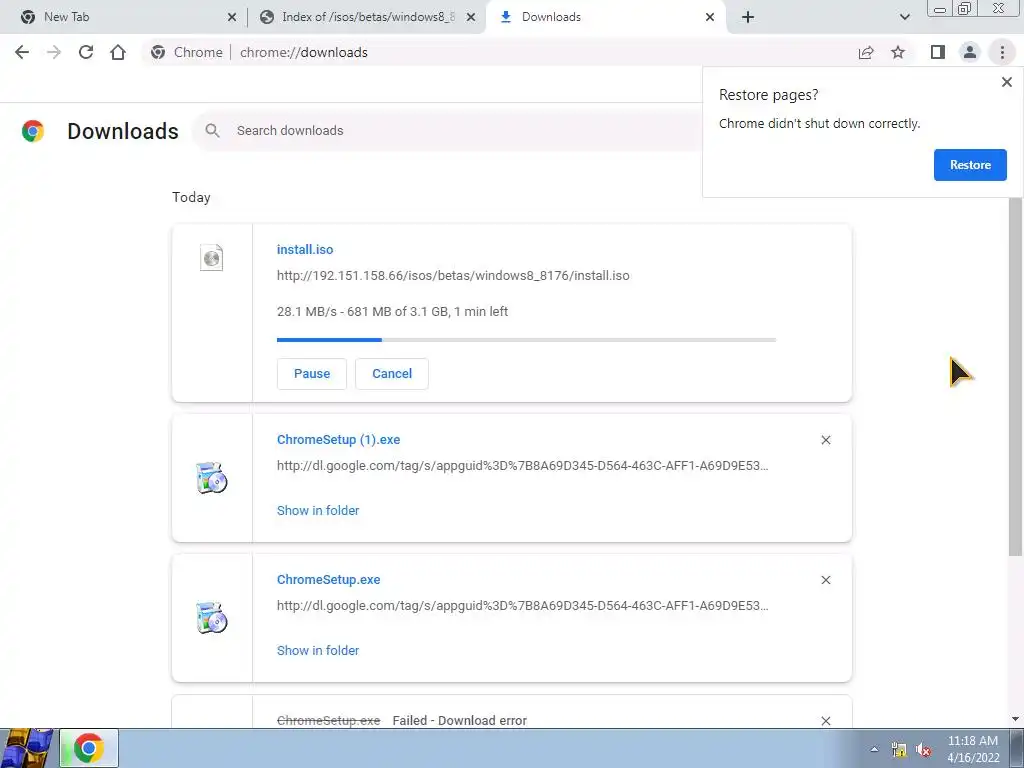The width and height of the screenshot is (1024, 768).
Task: Remove completed ChromeSetup.exe from list
Action: [825, 580]
